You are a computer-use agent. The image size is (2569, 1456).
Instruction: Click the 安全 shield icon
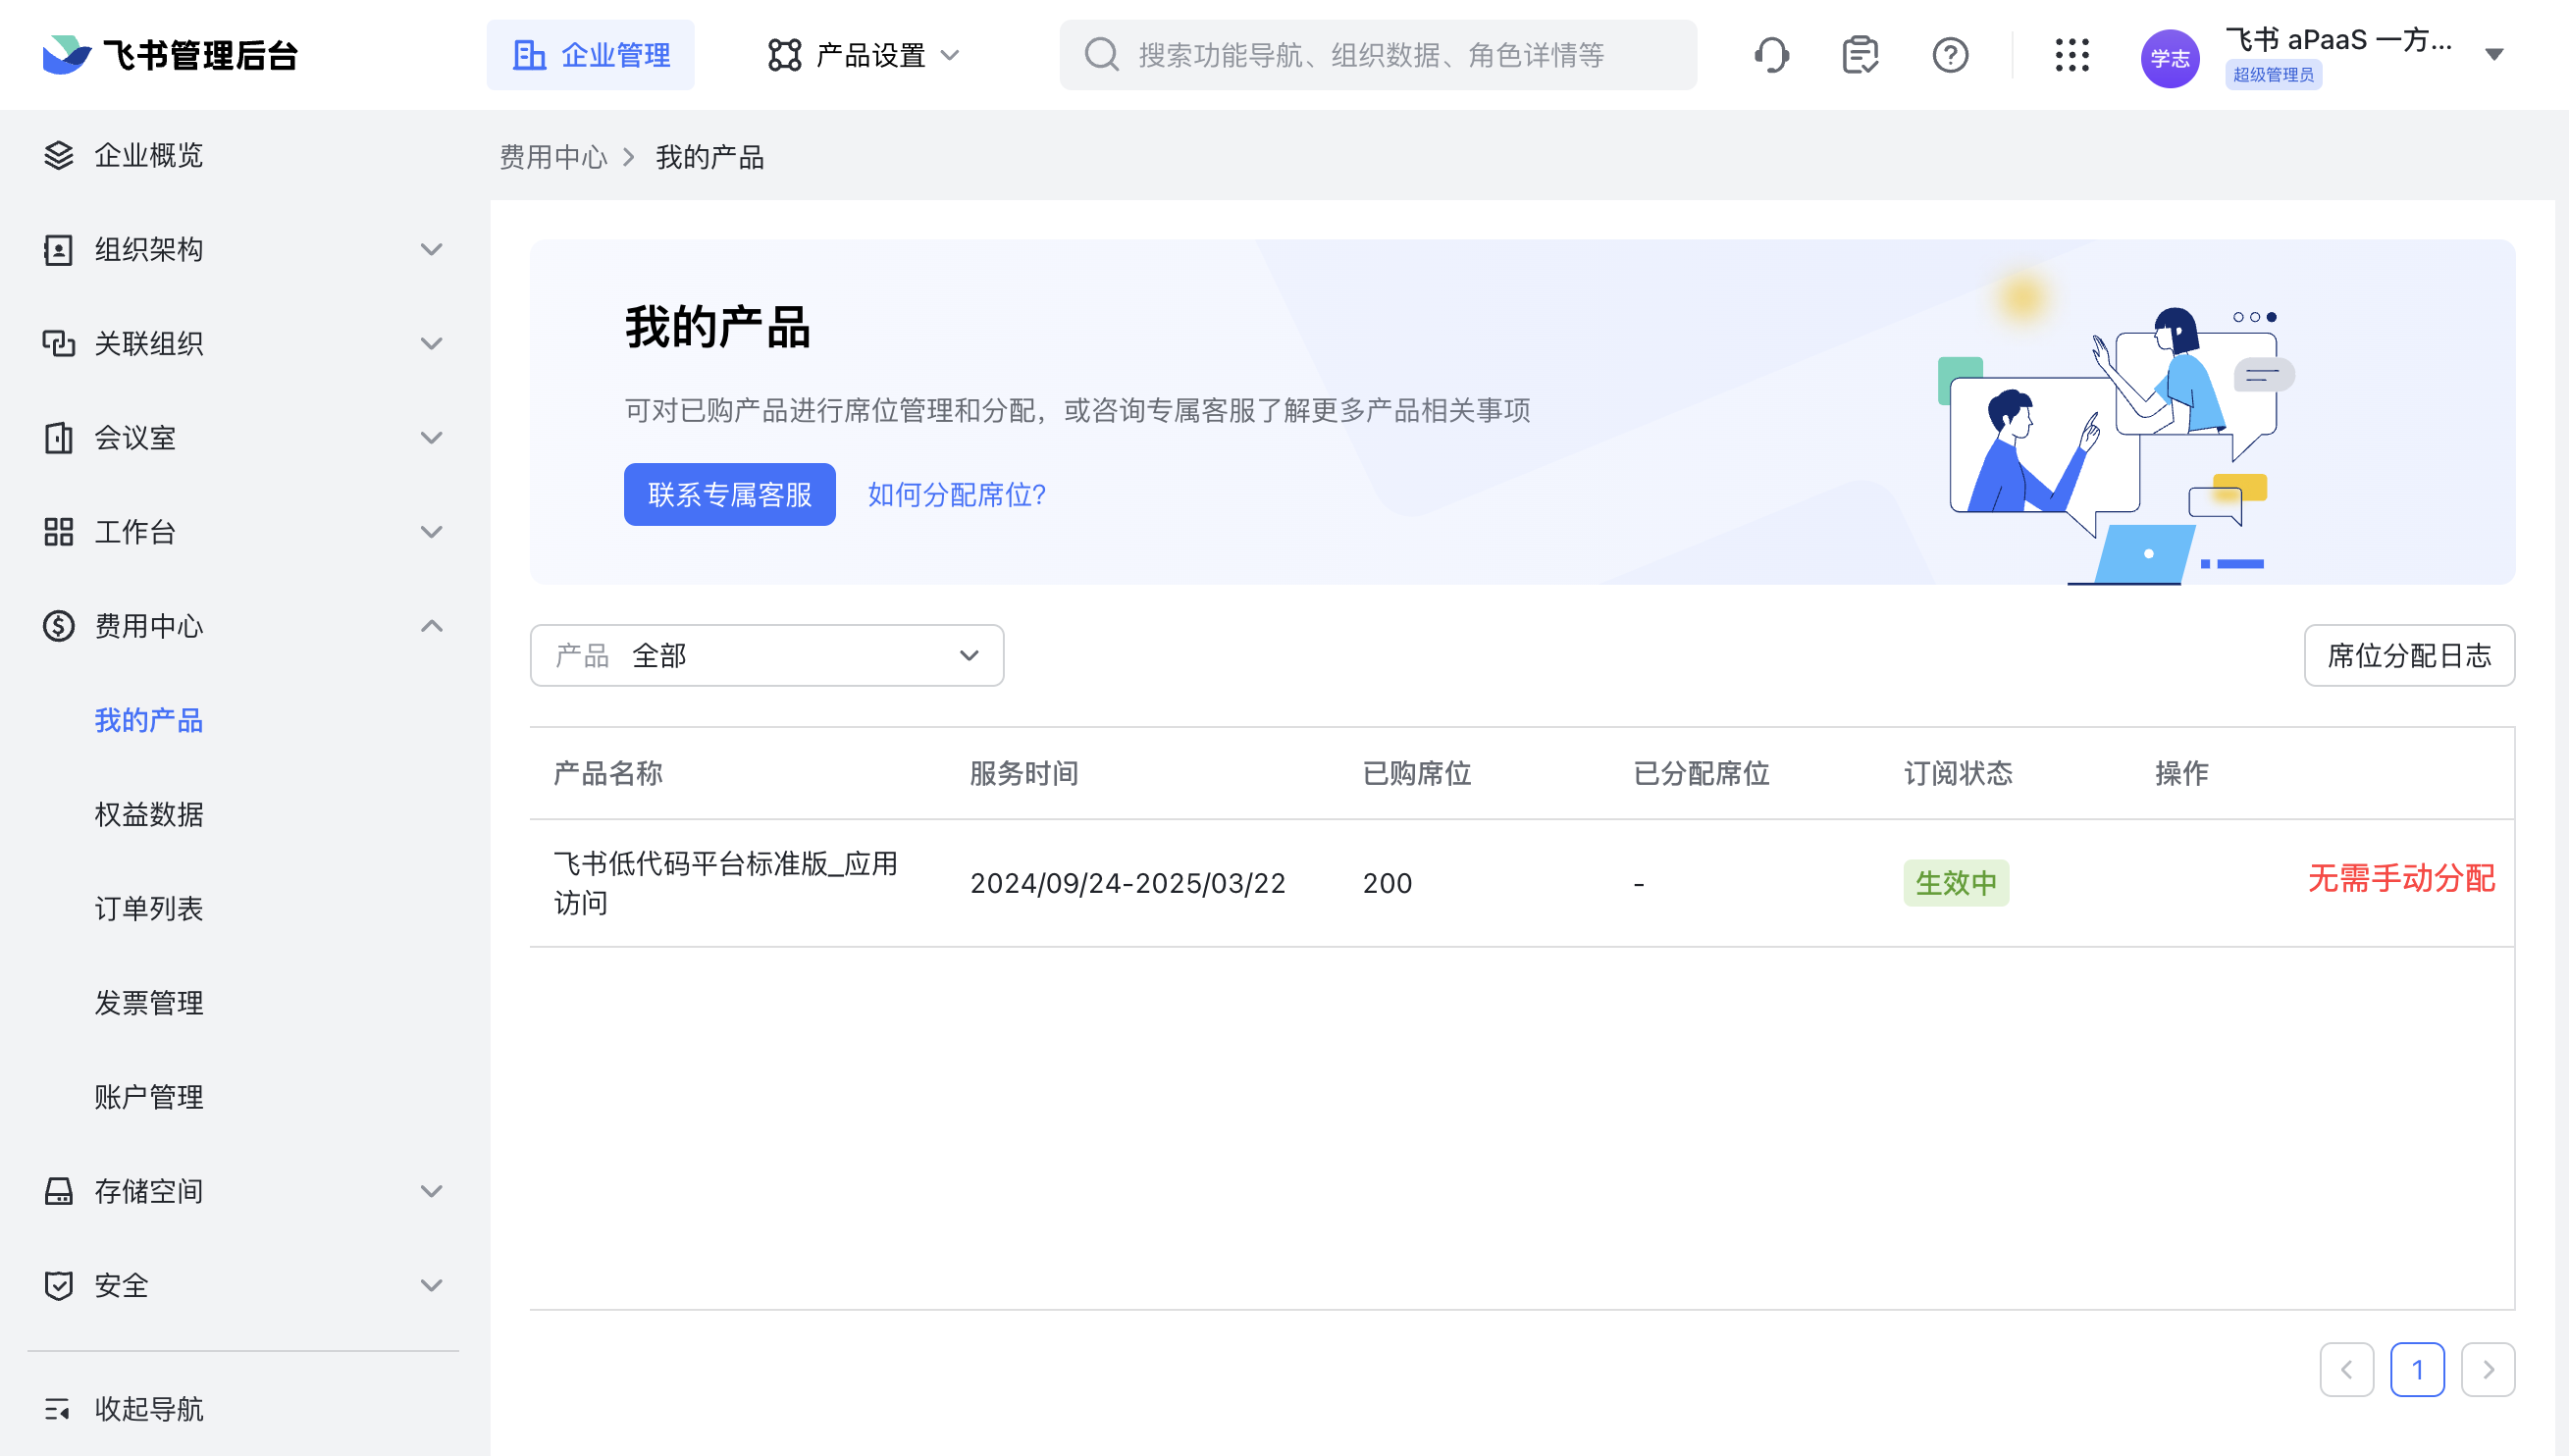coord(59,1285)
